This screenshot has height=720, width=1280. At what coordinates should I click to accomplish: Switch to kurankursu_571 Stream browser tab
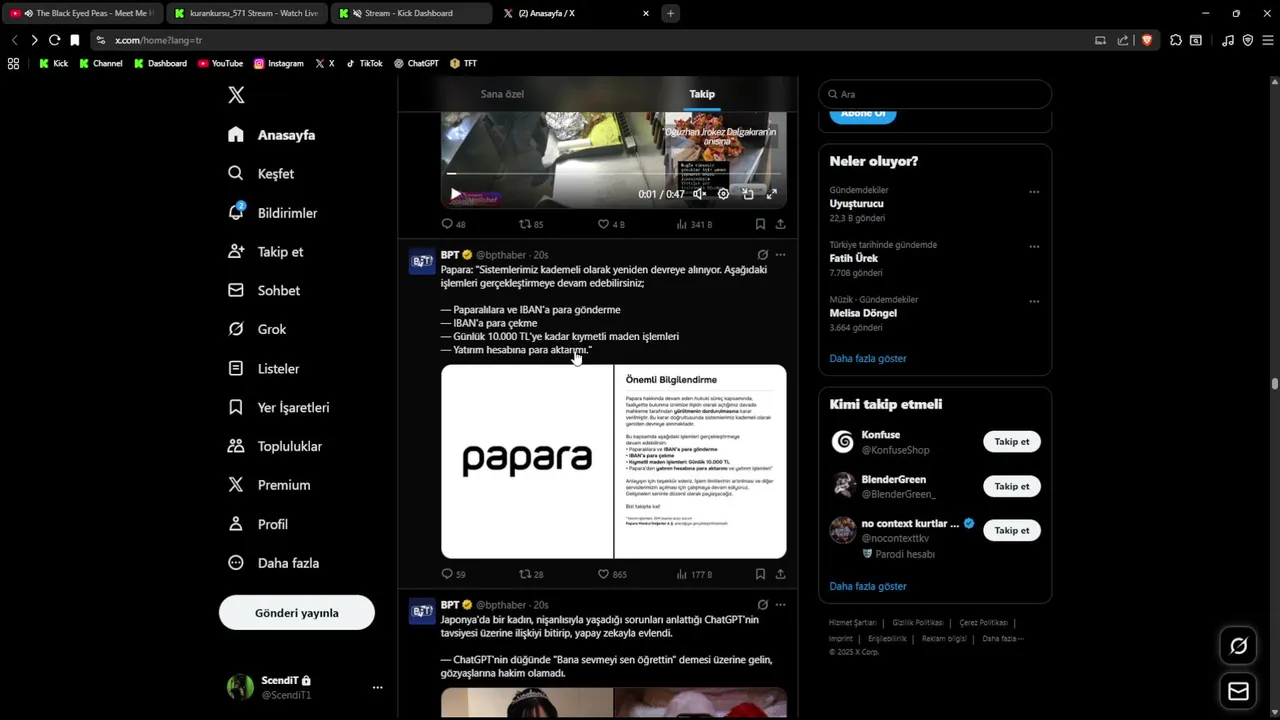[x=245, y=13]
